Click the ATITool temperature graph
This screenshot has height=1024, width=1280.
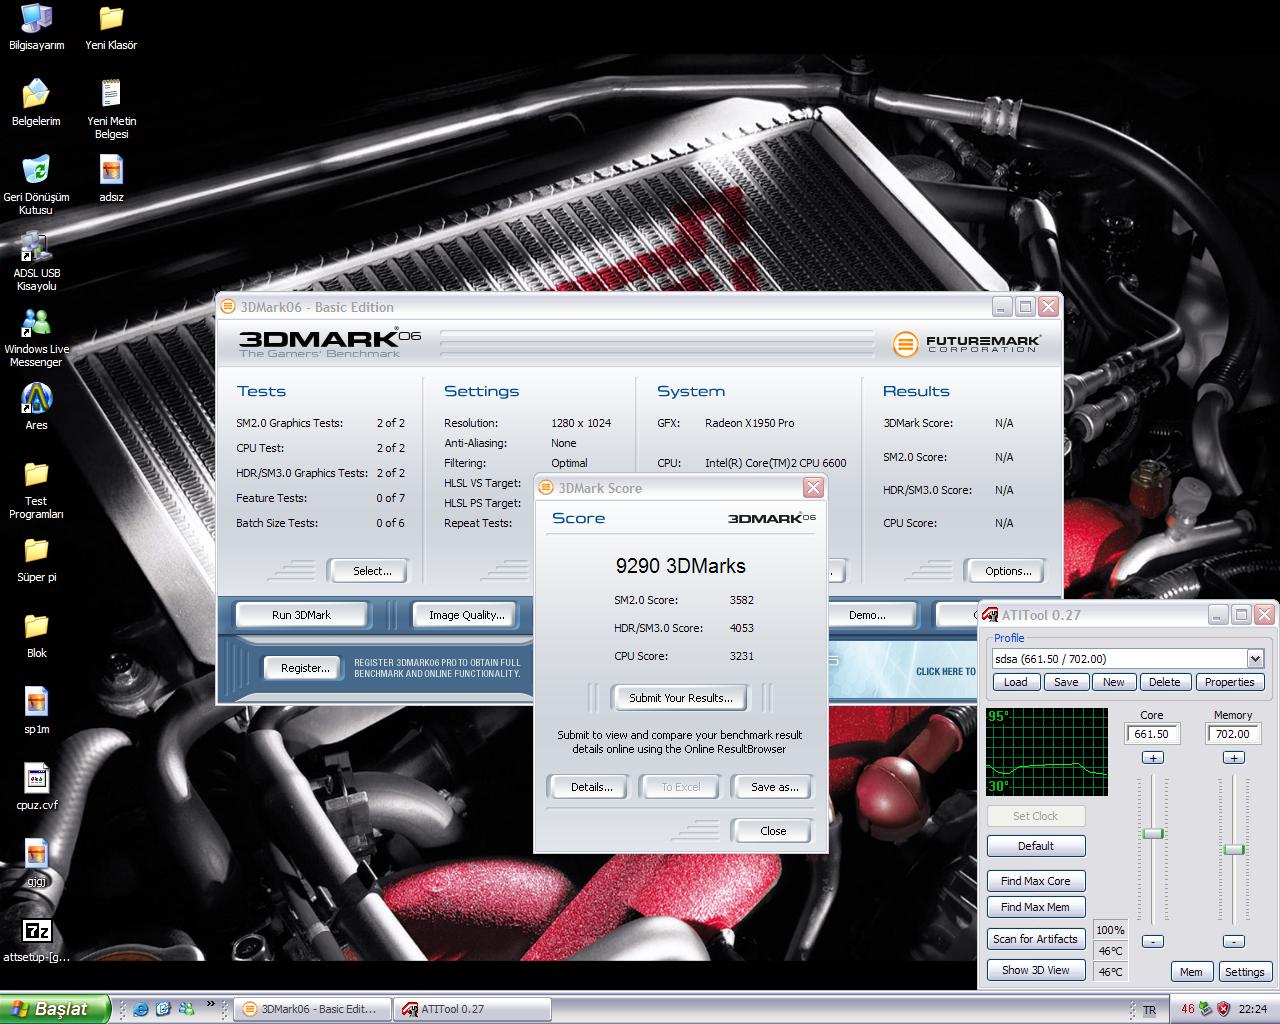pos(1047,752)
